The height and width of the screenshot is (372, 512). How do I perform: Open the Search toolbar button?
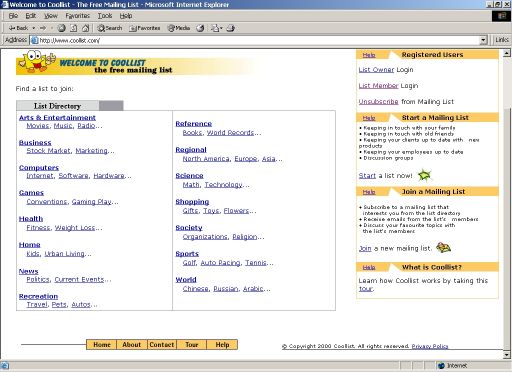[x=110, y=28]
